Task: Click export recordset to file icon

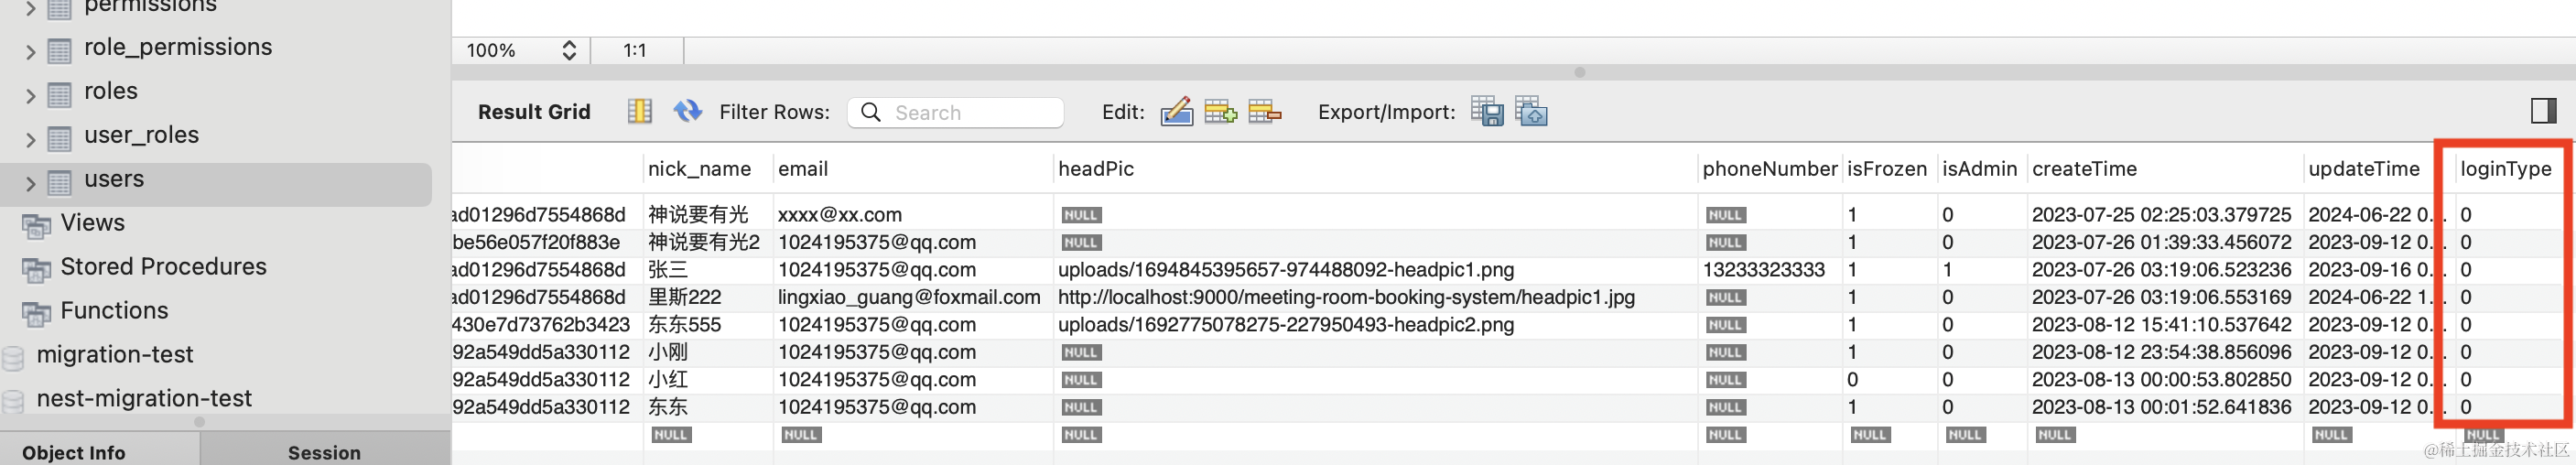Action: point(1486,112)
